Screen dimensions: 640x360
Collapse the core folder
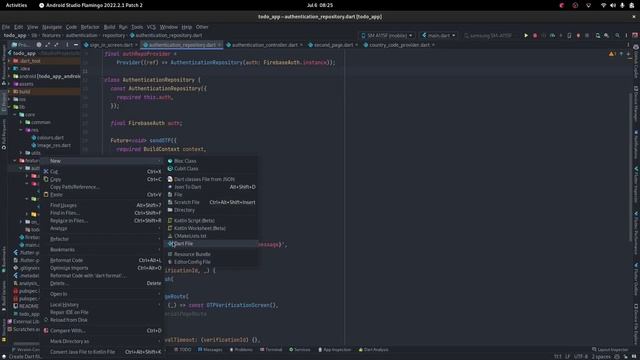[15, 115]
